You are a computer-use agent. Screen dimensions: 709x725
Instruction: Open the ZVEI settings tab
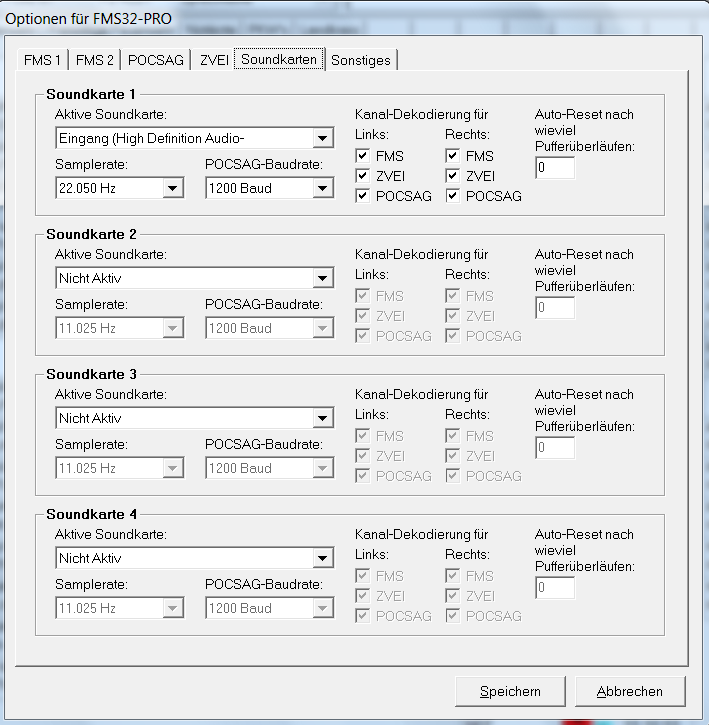pos(214,60)
